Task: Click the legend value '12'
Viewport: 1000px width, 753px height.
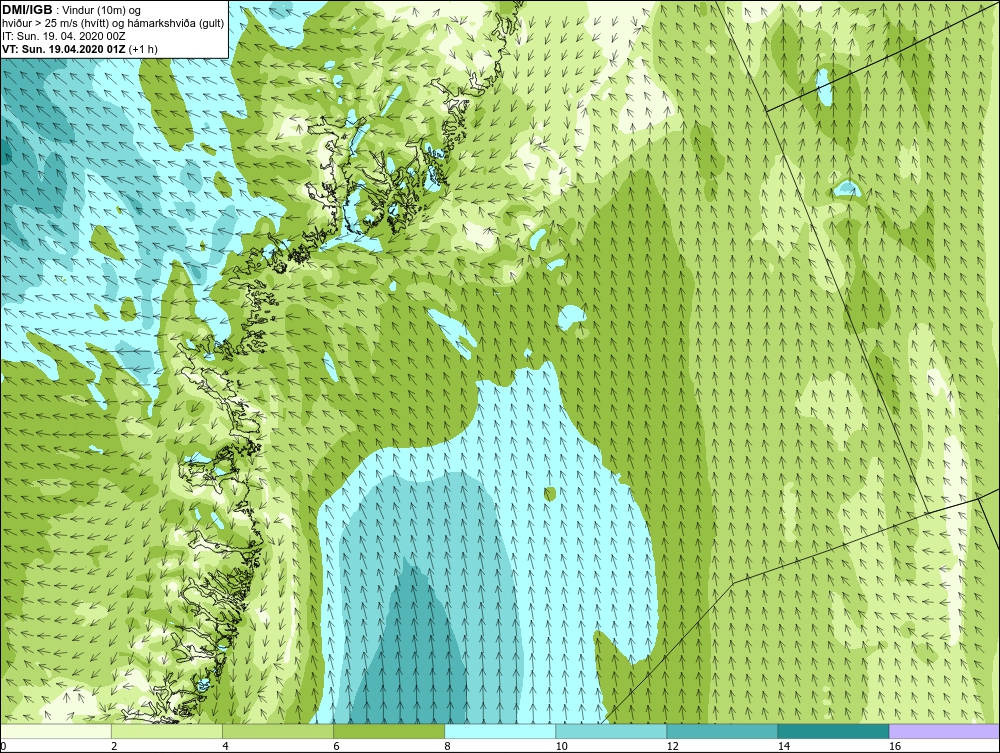Action: coord(672,746)
